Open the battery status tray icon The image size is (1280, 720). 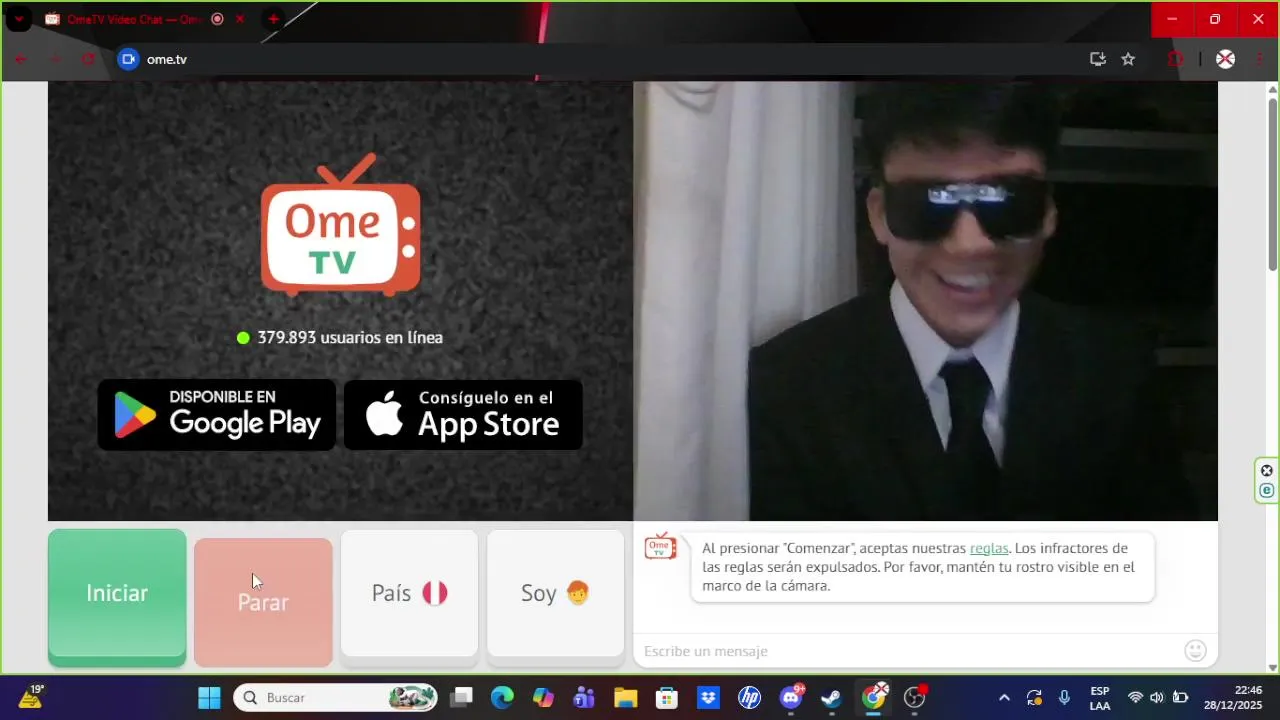coord(1180,698)
